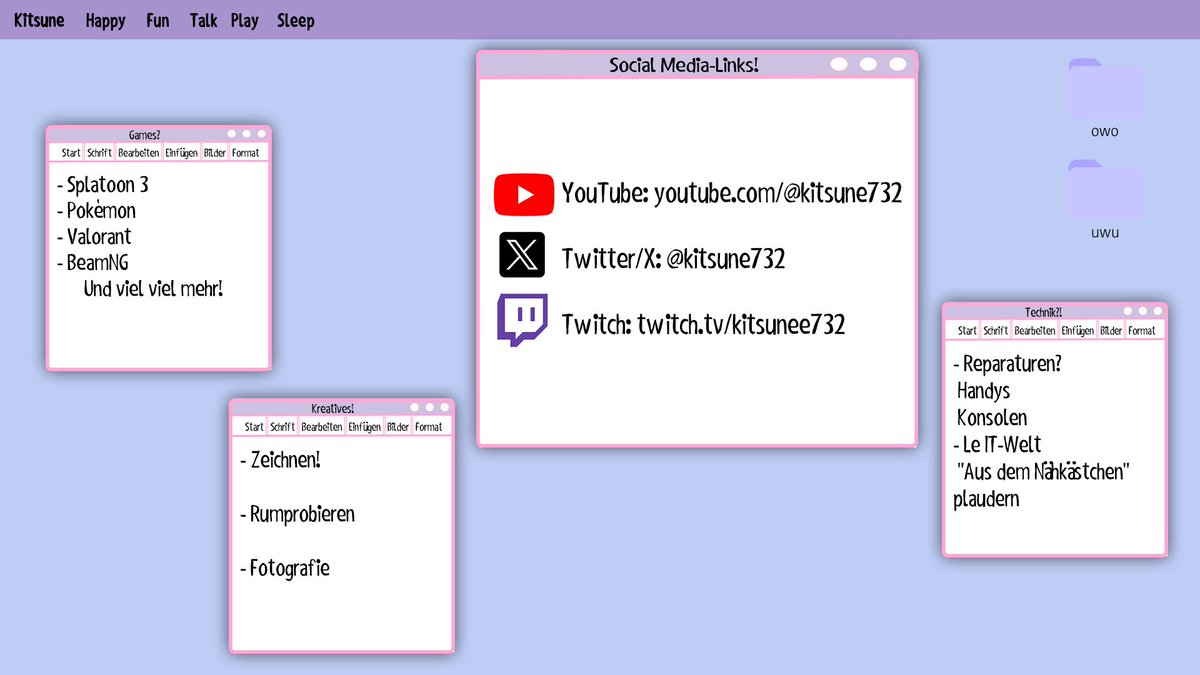The height and width of the screenshot is (675, 1200).
Task: Select Format tab in Kreatives! window
Action: [x=429, y=427]
